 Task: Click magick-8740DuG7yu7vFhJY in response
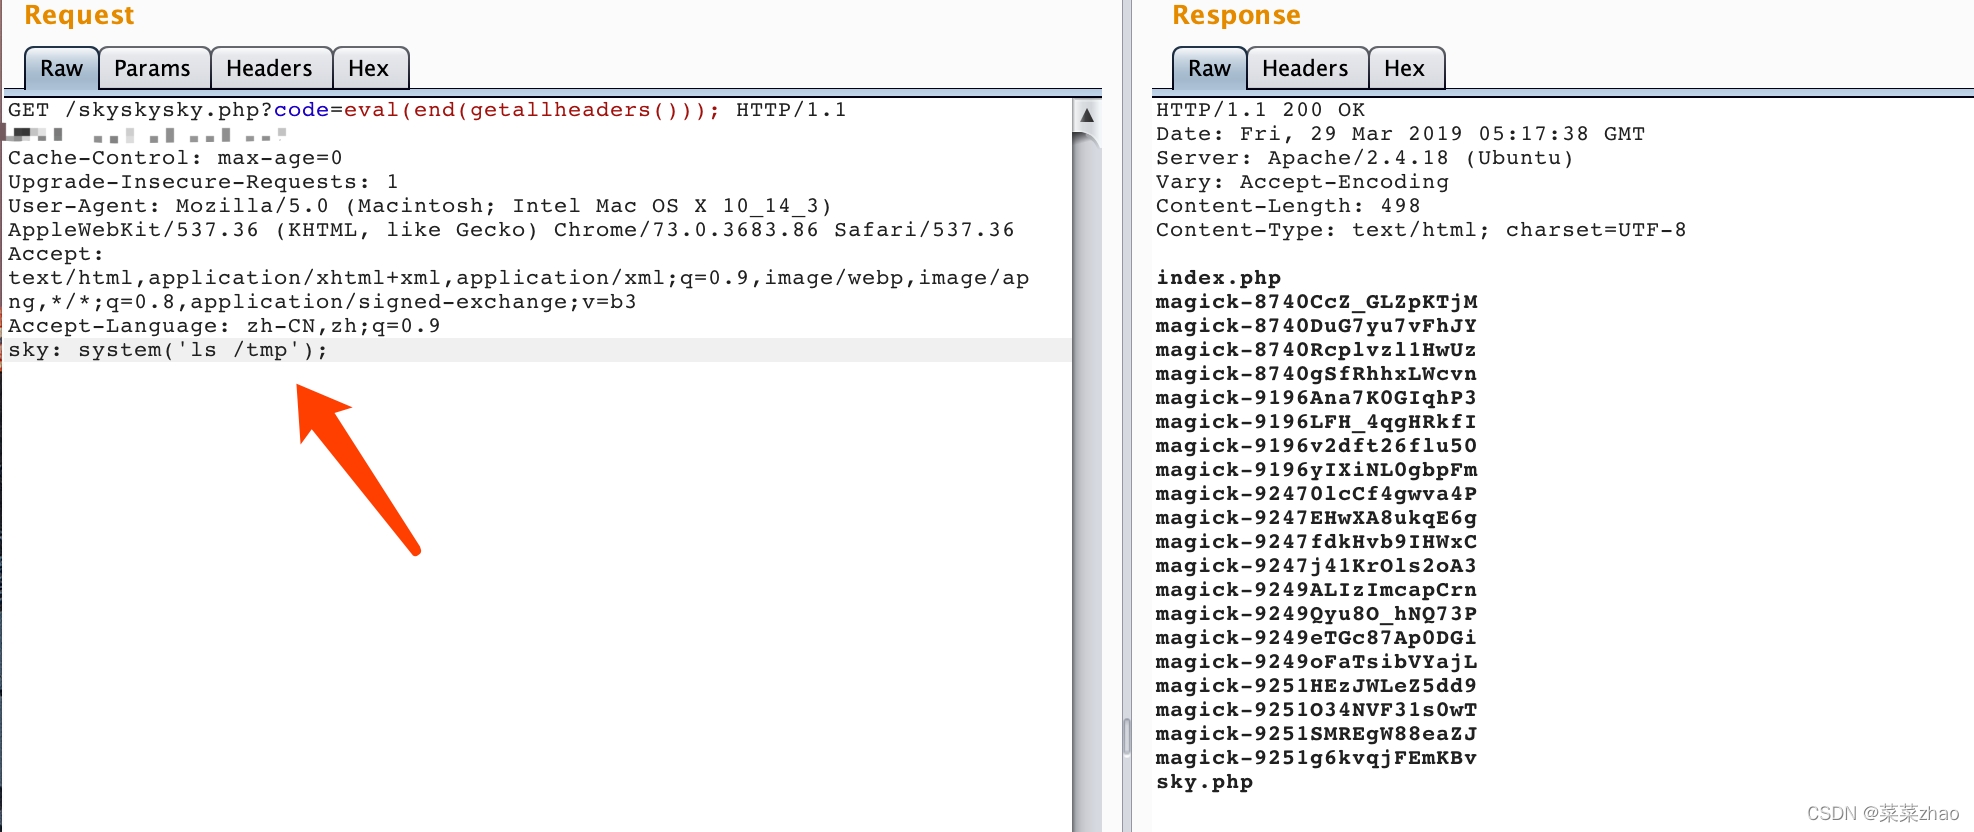(1317, 326)
